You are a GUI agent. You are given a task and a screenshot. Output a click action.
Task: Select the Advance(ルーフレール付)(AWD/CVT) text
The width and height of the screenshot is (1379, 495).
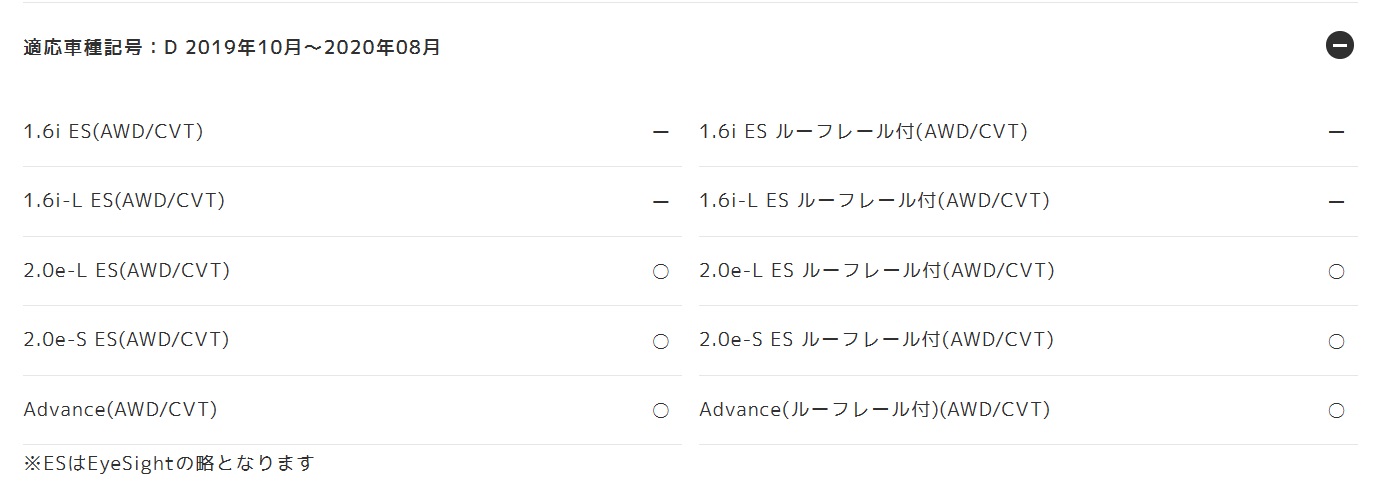tap(875, 409)
